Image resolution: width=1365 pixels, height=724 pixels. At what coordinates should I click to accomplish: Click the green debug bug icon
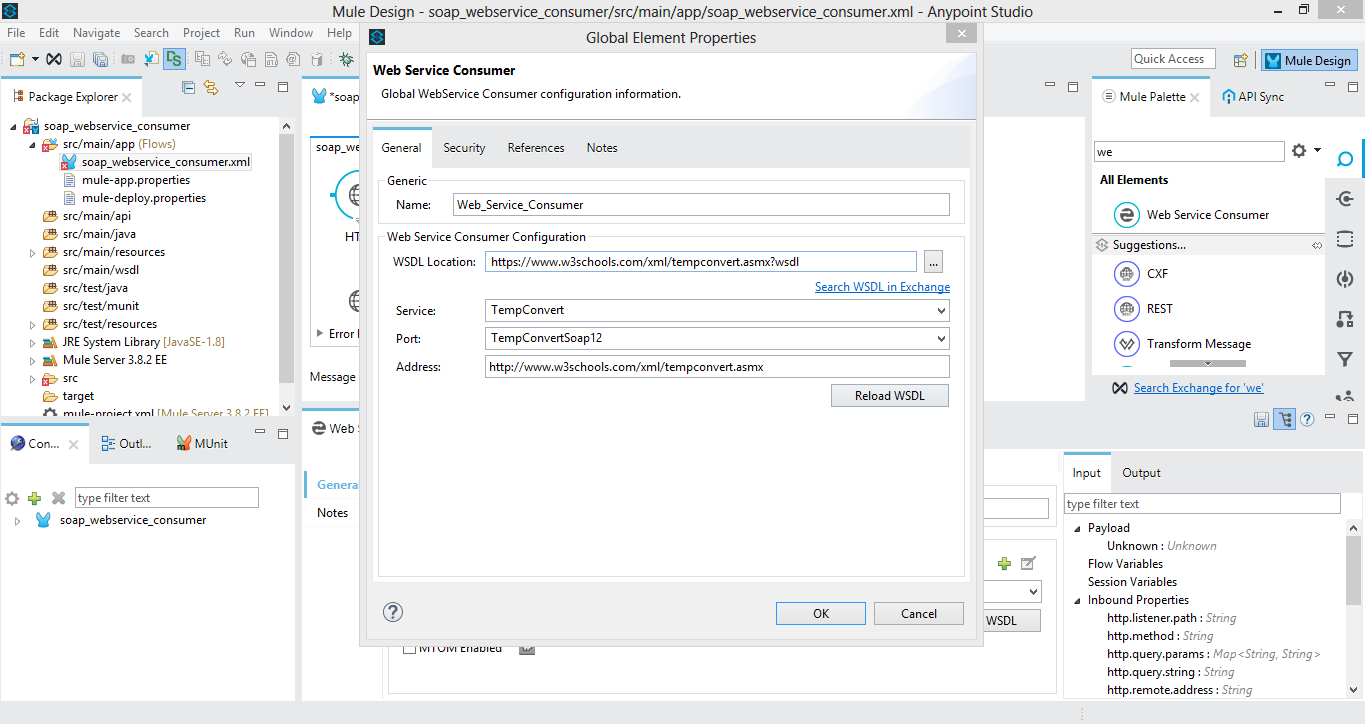pos(346,59)
